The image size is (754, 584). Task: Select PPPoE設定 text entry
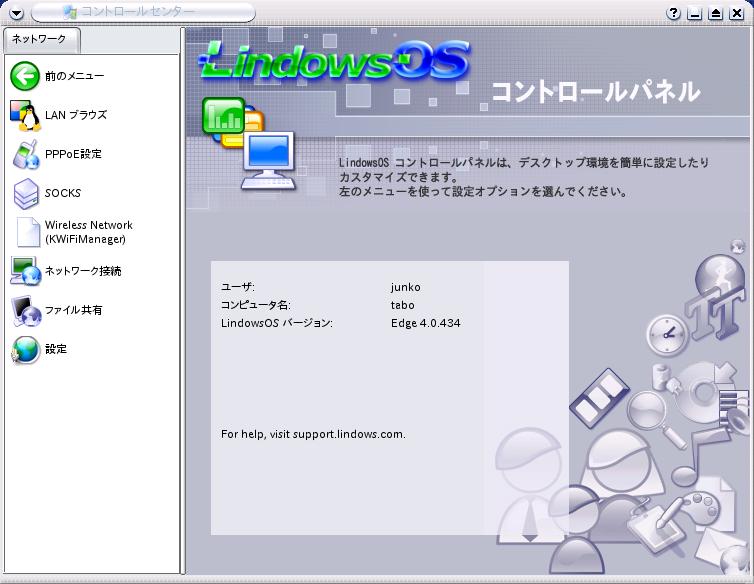(x=73, y=154)
